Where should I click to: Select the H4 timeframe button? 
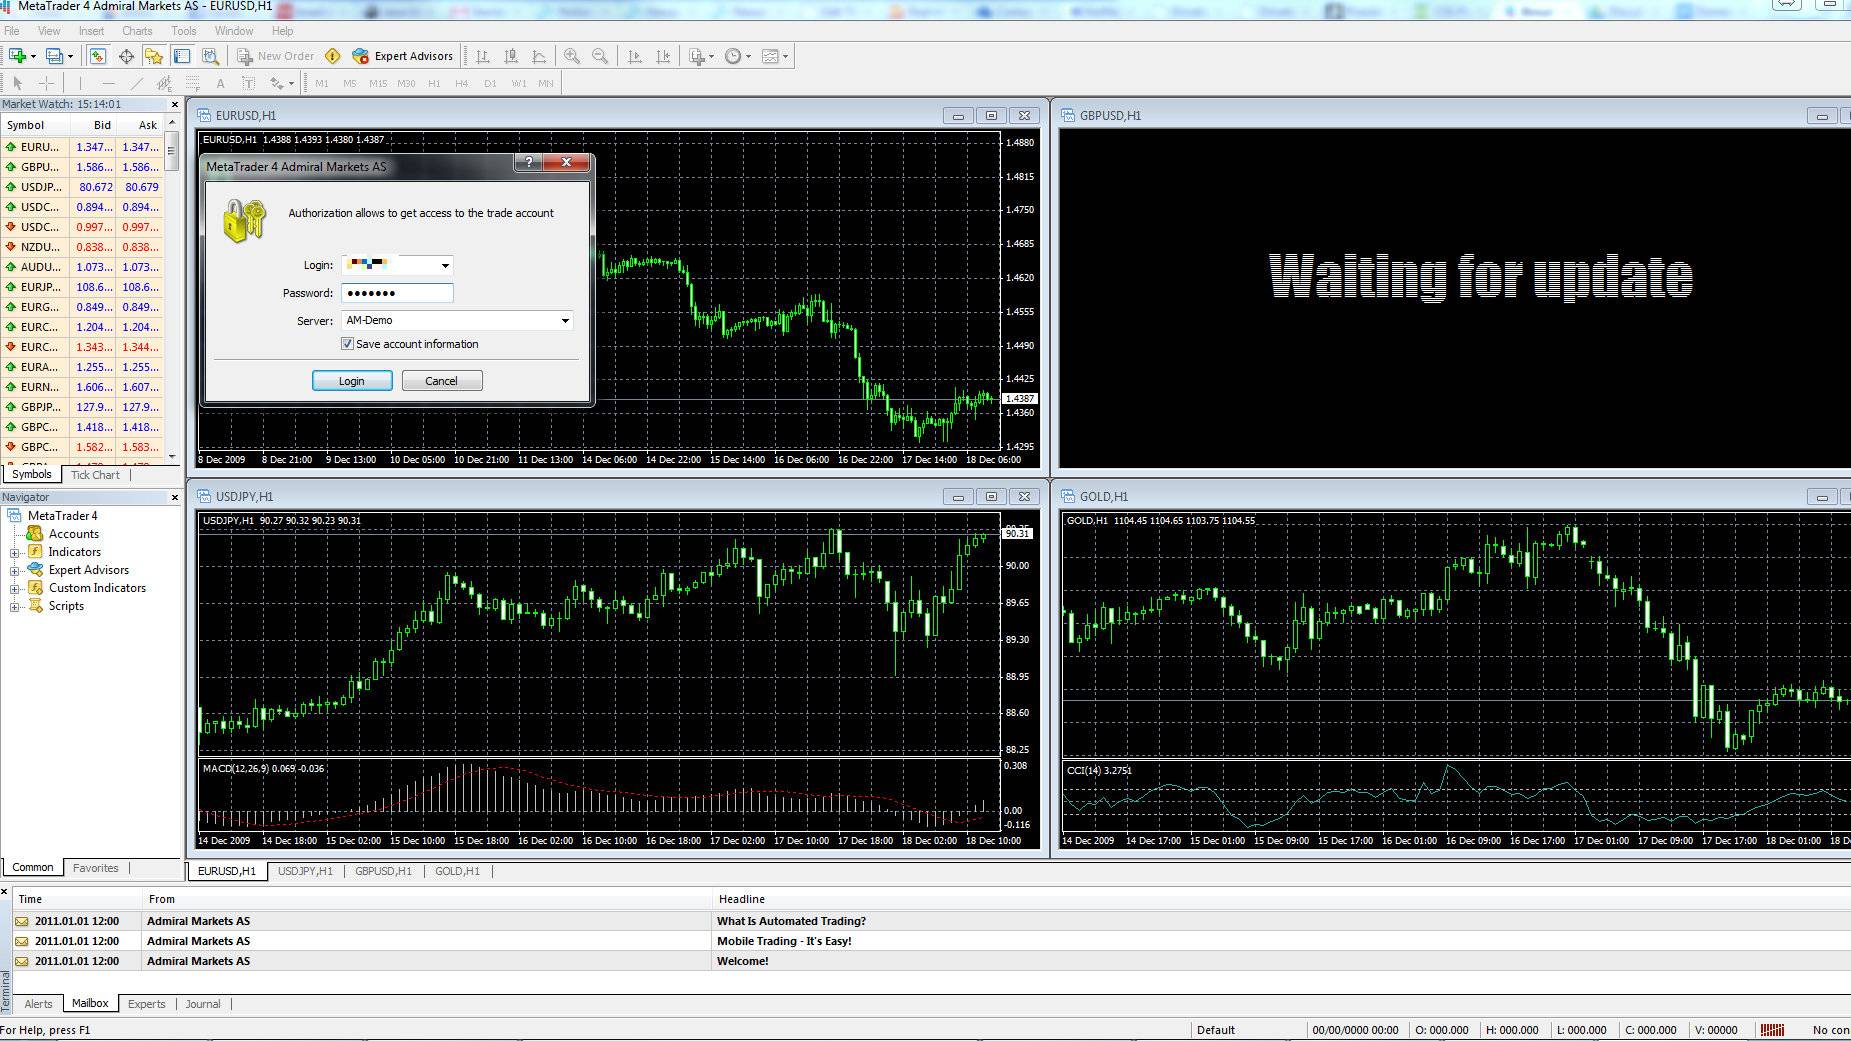(462, 84)
